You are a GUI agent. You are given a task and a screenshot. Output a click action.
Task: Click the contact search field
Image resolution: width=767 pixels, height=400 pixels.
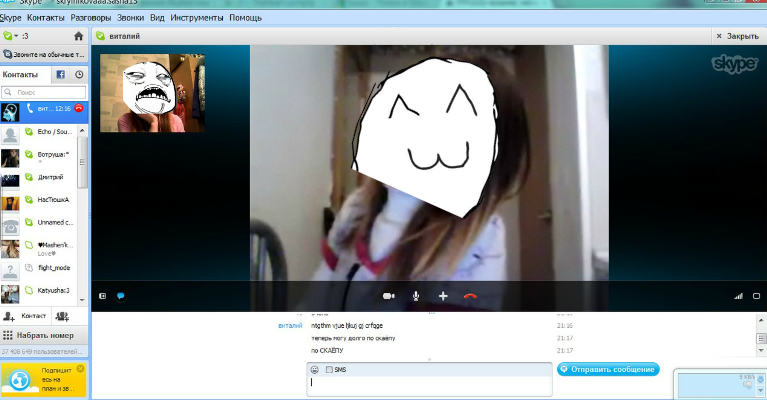44,92
